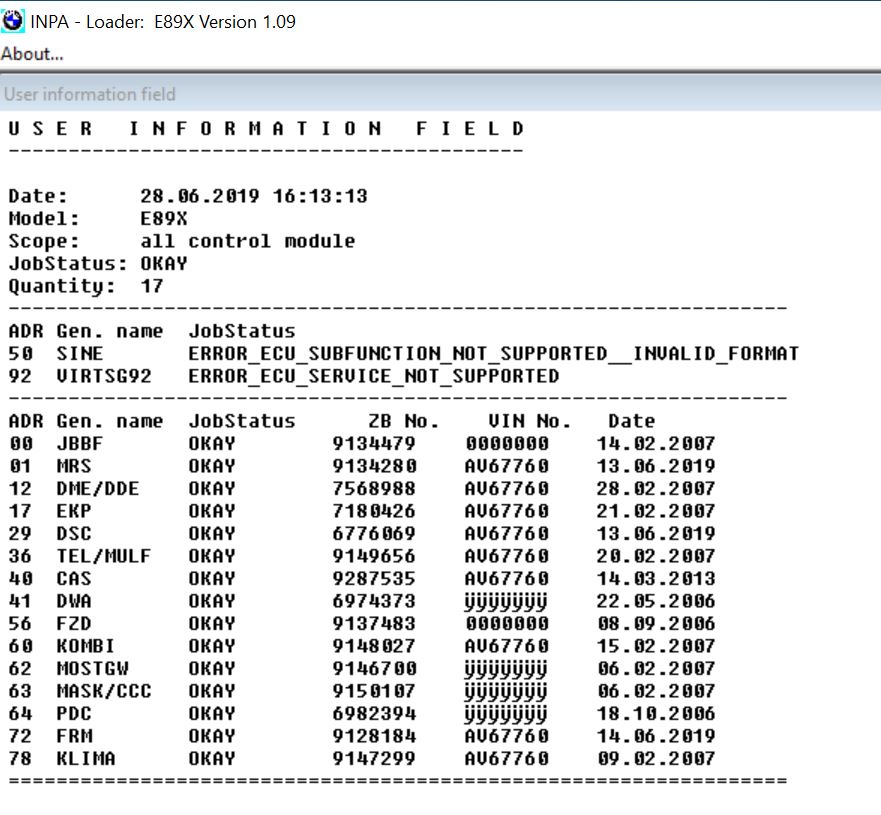Click the date 14.06.2019 in FRM row
Image resolution: width=881 pixels, height=815 pixels.
pos(656,736)
